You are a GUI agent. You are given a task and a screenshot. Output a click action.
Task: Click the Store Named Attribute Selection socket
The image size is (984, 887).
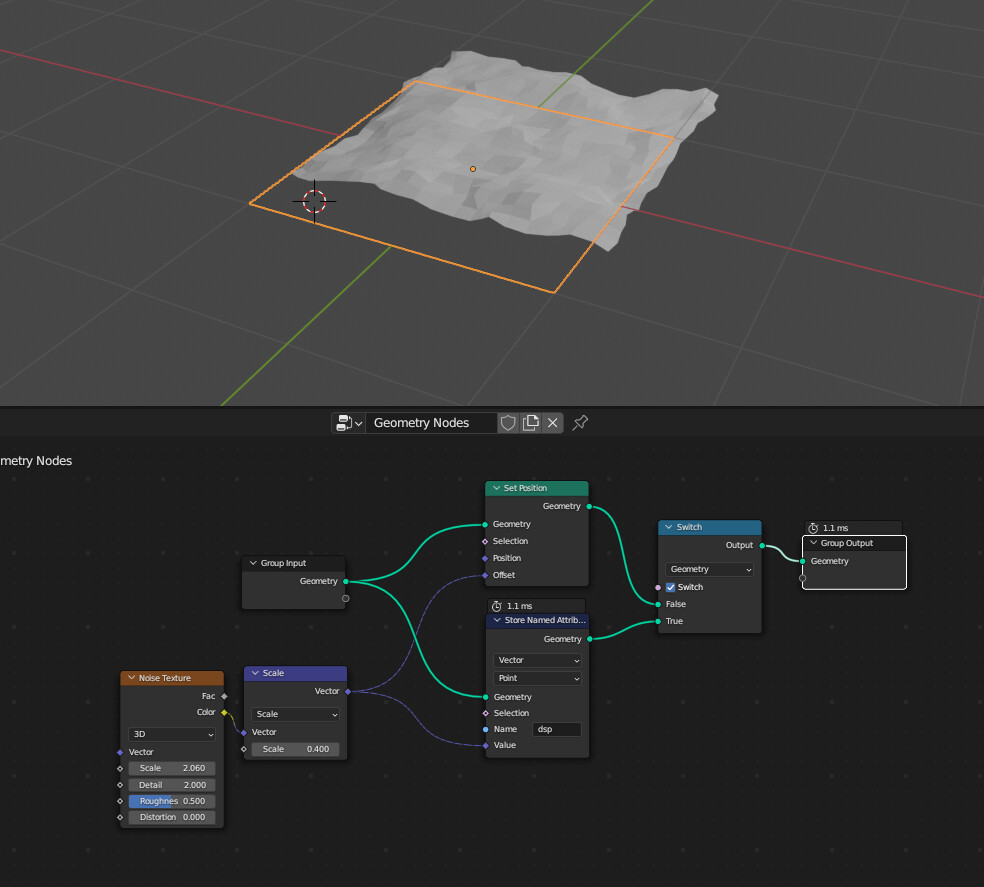(x=486, y=714)
